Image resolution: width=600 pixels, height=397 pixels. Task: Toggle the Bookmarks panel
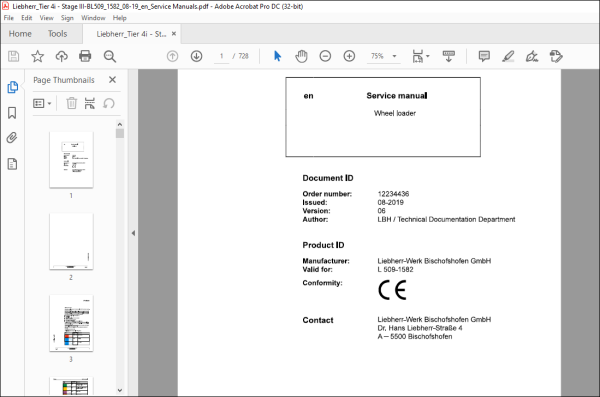pos(12,113)
